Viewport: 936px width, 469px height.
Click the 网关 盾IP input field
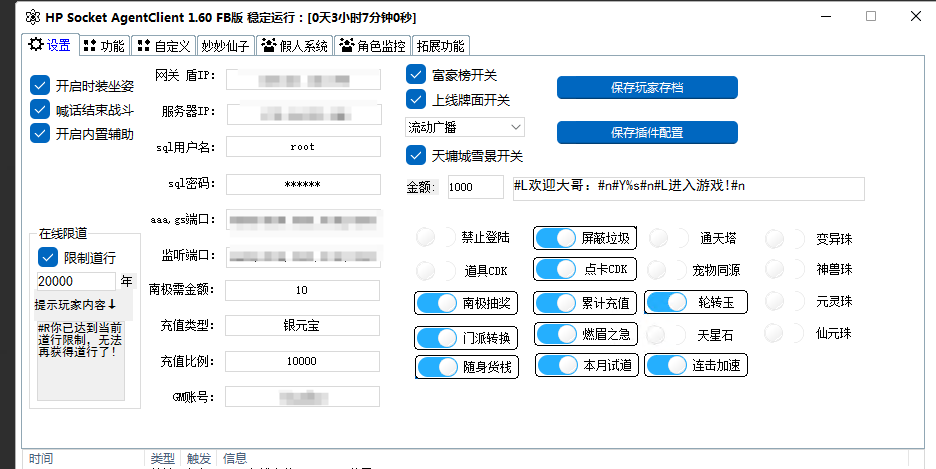click(303, 79)
